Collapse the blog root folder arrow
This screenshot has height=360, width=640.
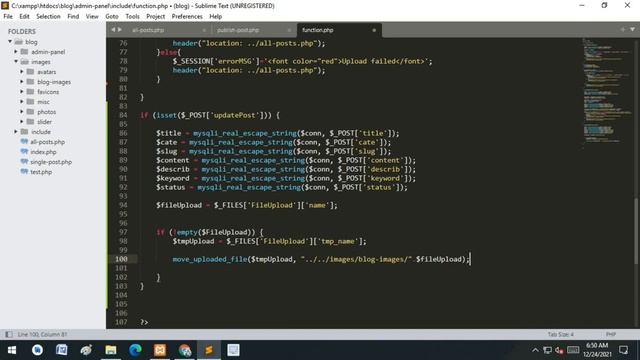[x=10, y=42]
